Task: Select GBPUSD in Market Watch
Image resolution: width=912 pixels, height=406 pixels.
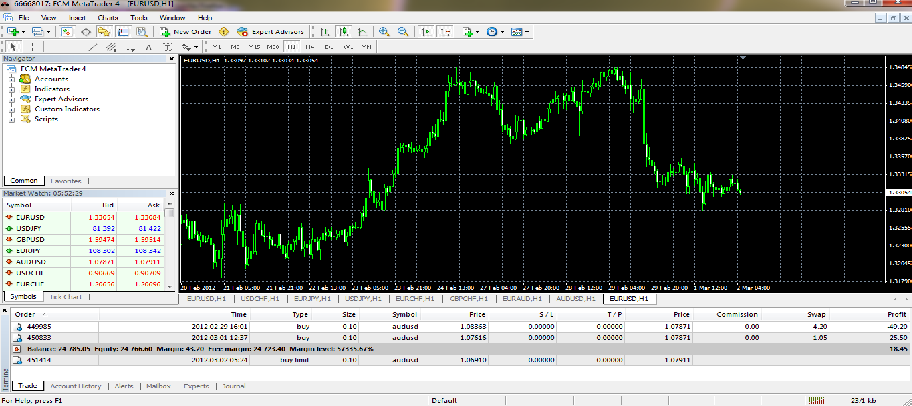Action: (x=83, y=239)
